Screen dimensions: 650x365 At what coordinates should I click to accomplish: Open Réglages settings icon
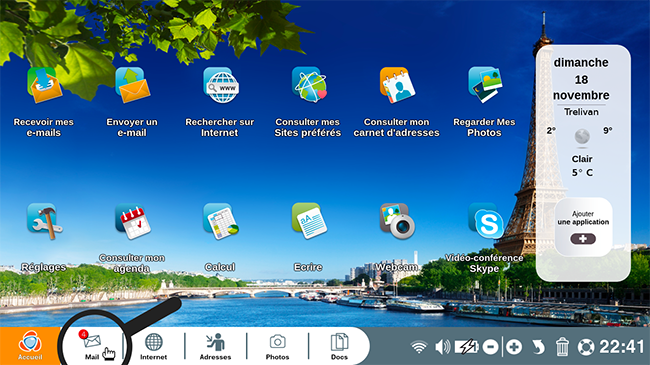[x=44, y=221]
